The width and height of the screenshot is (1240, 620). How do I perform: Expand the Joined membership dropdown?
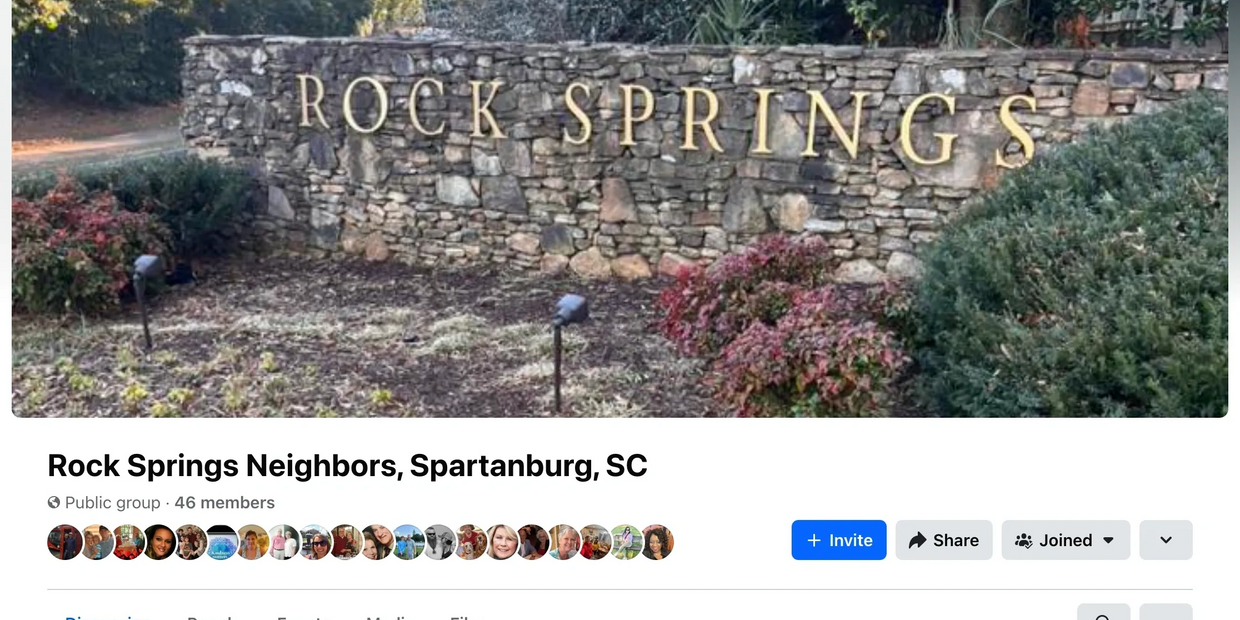pos(1066,540)
